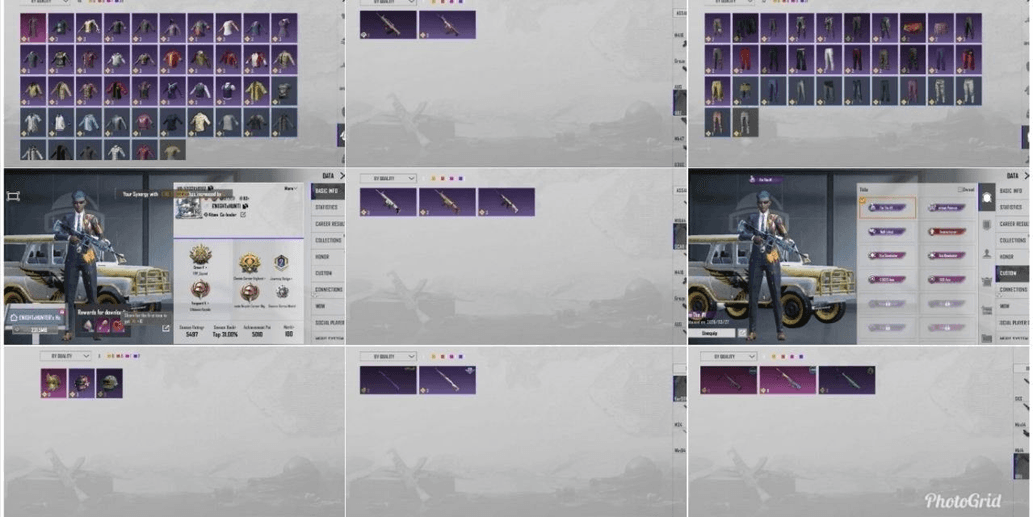Open the By Quality dropdown in the bottom-right weapon panel

(728, 356)
